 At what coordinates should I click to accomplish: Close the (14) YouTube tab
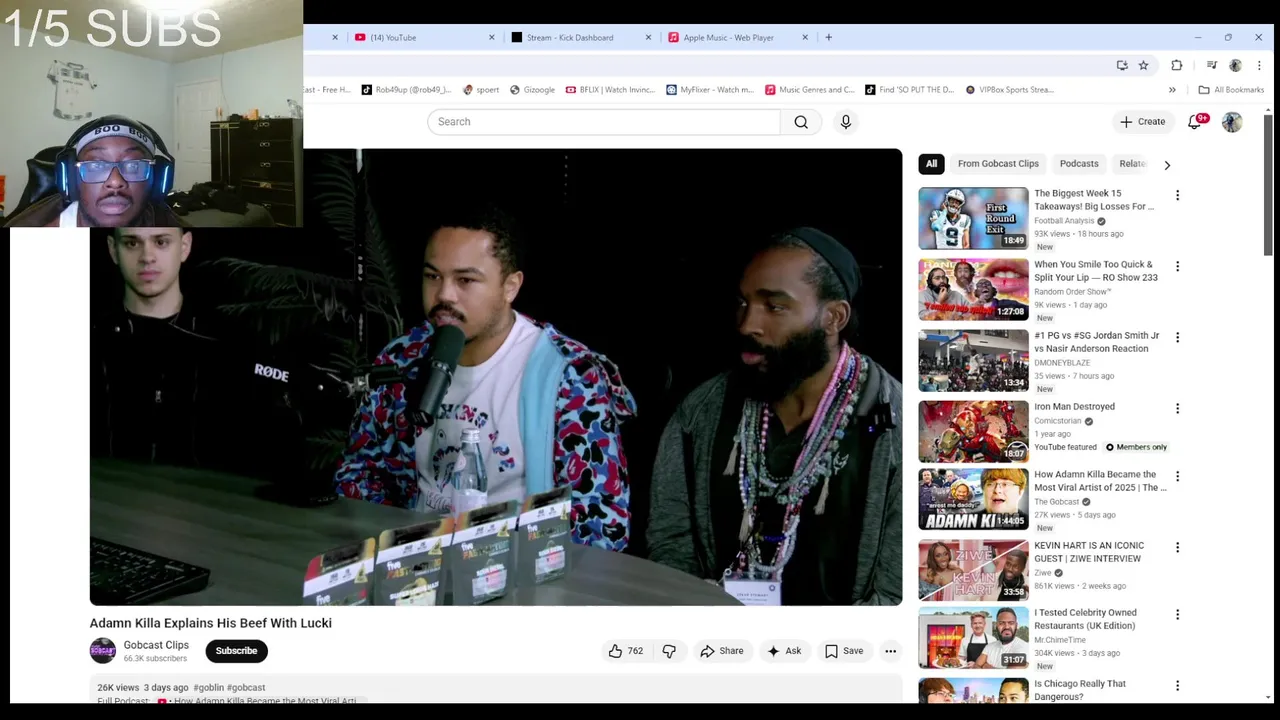click(491, 37)
